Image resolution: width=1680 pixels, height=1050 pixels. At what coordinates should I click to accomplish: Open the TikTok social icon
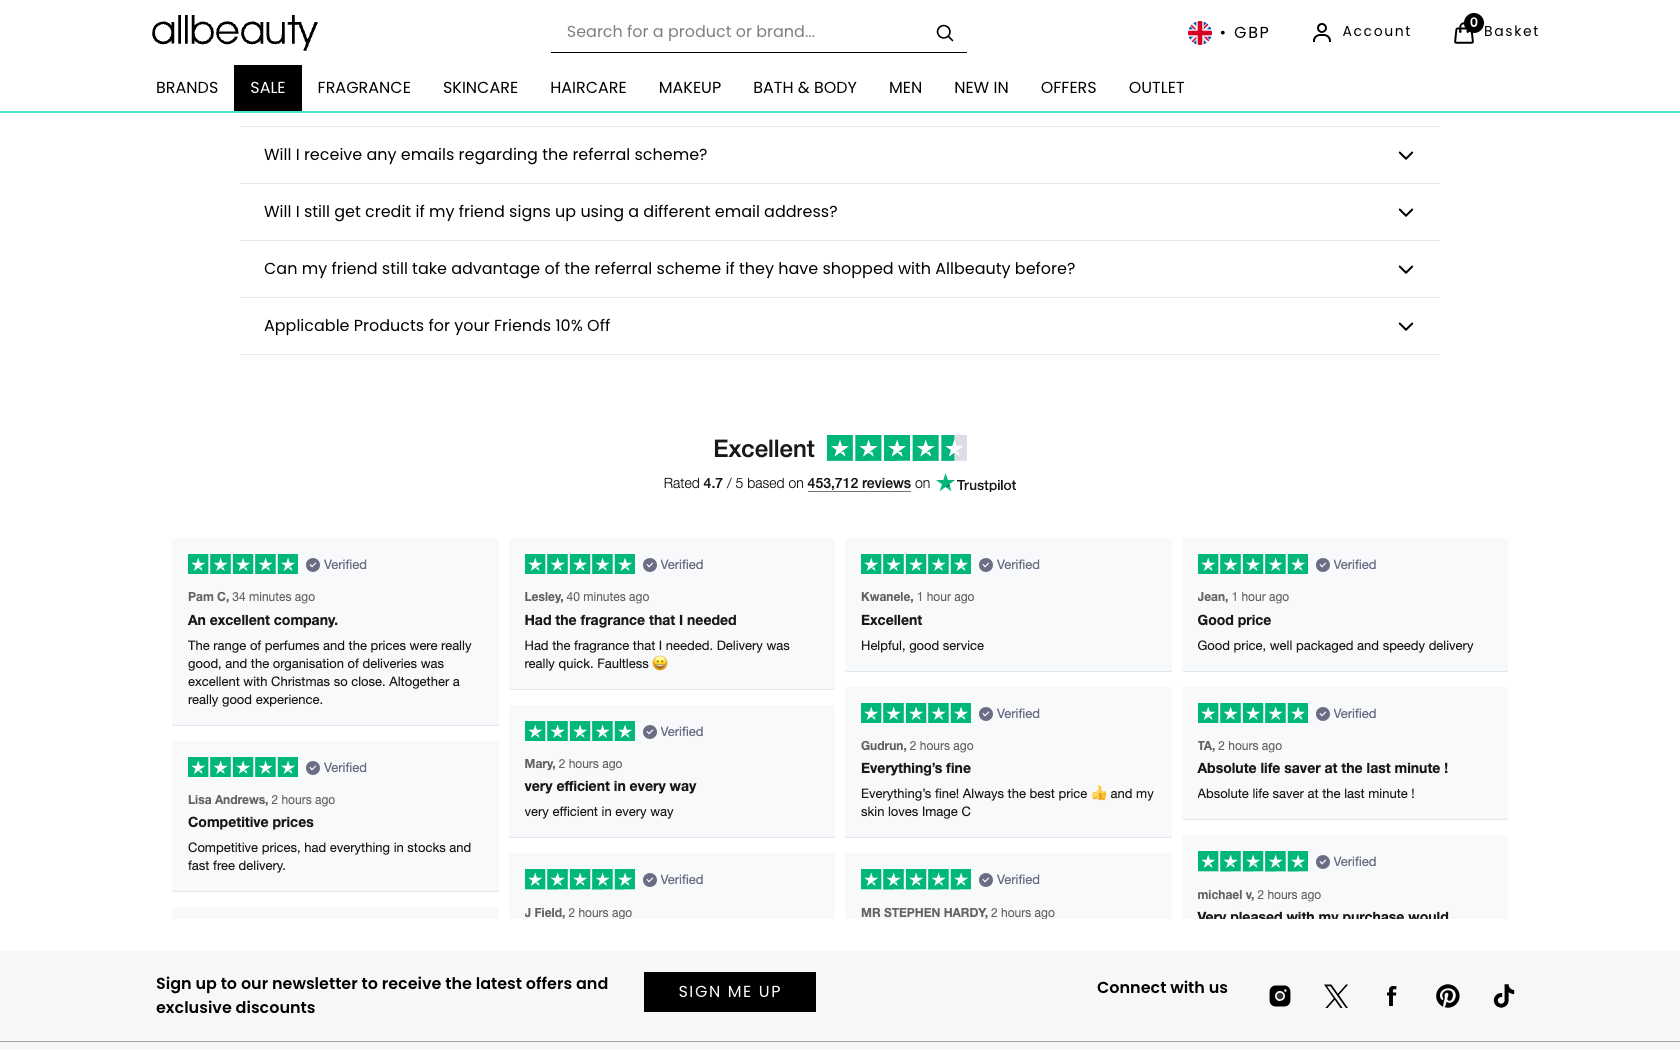[x=1504, y=996]
